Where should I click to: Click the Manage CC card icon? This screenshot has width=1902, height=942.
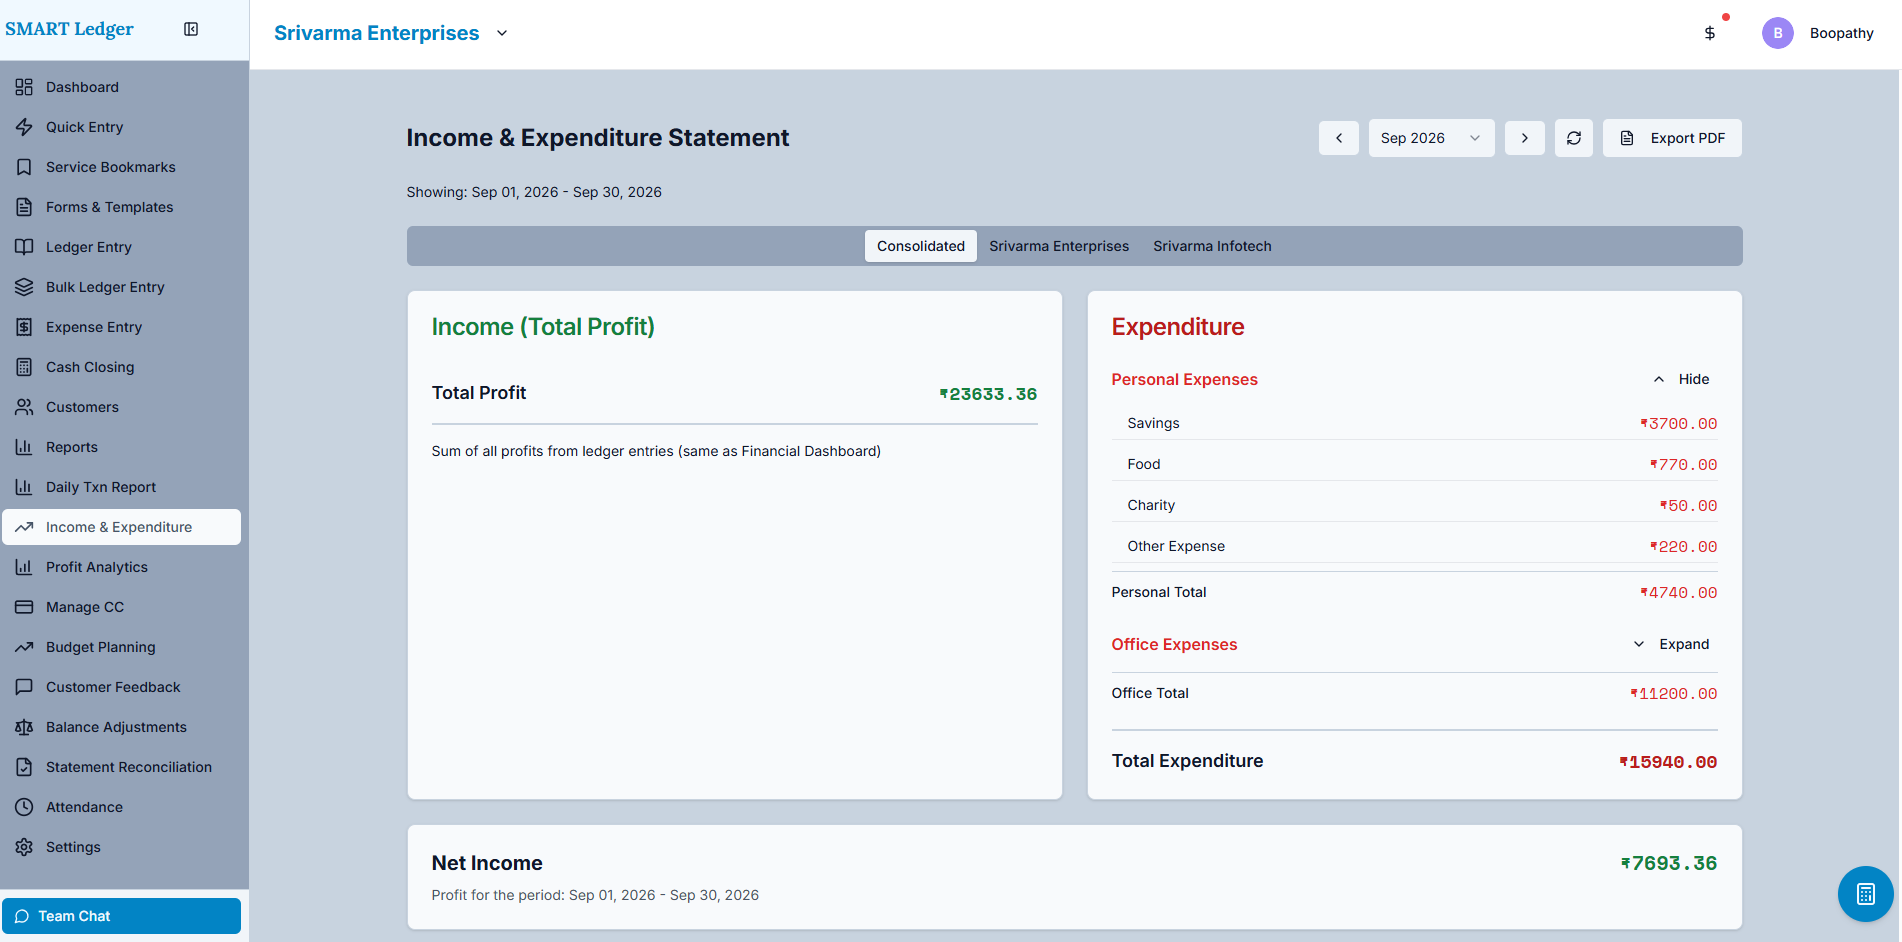point(24,607)
